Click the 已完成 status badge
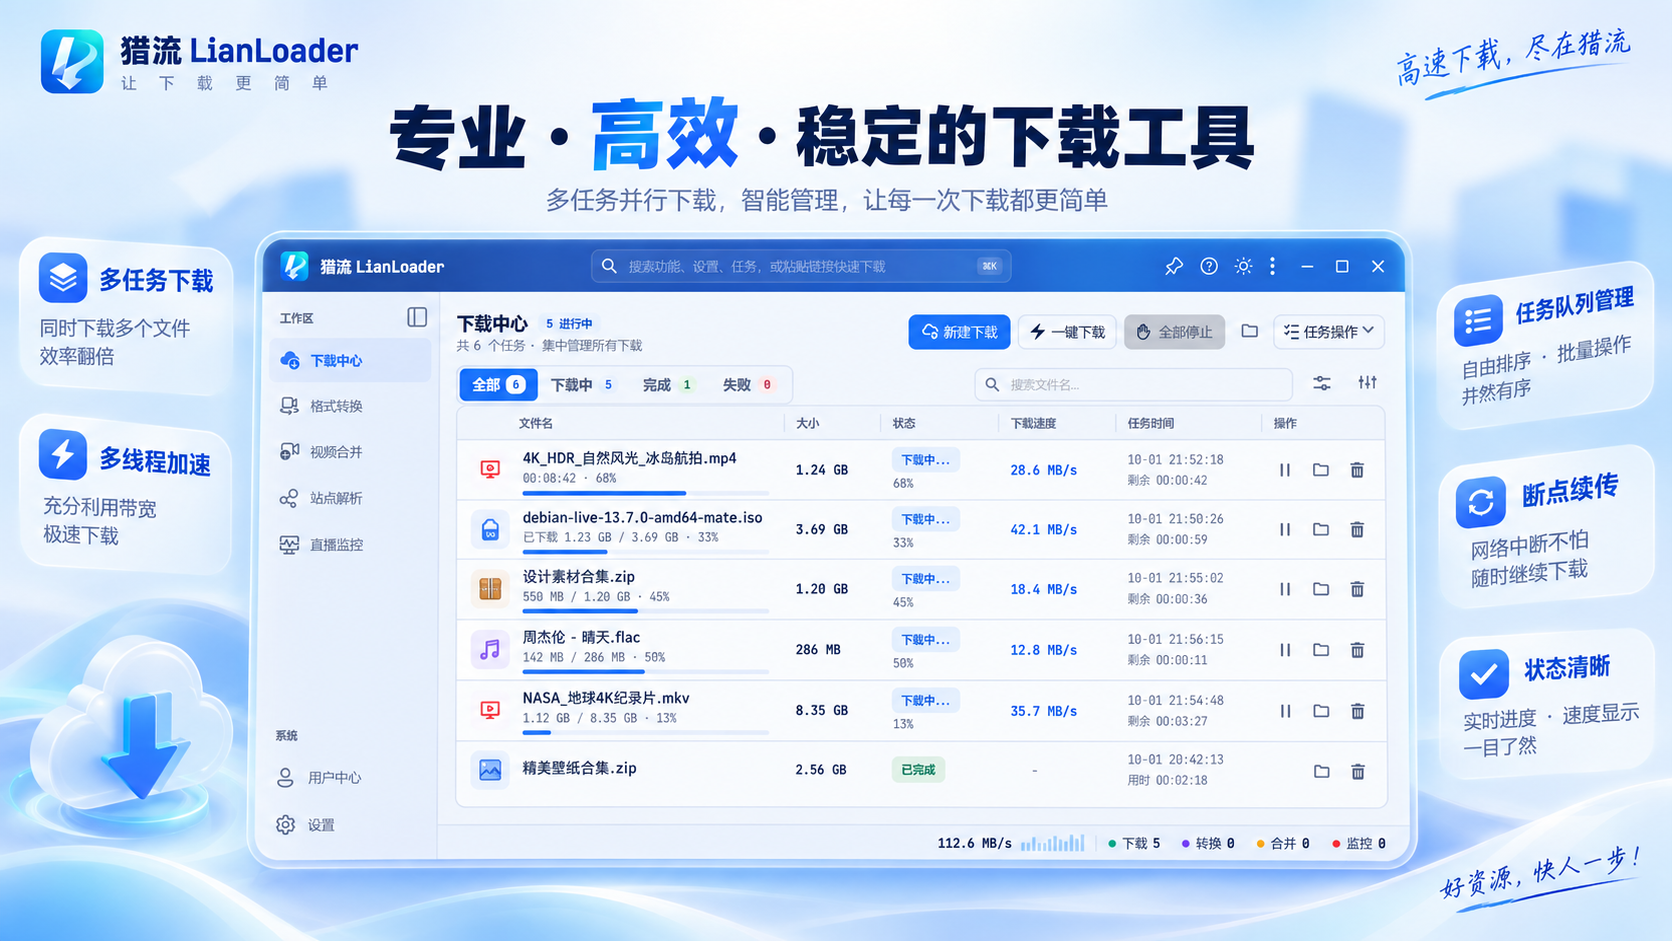Viewport: 1672px width, 941px height. coord(918,770)
